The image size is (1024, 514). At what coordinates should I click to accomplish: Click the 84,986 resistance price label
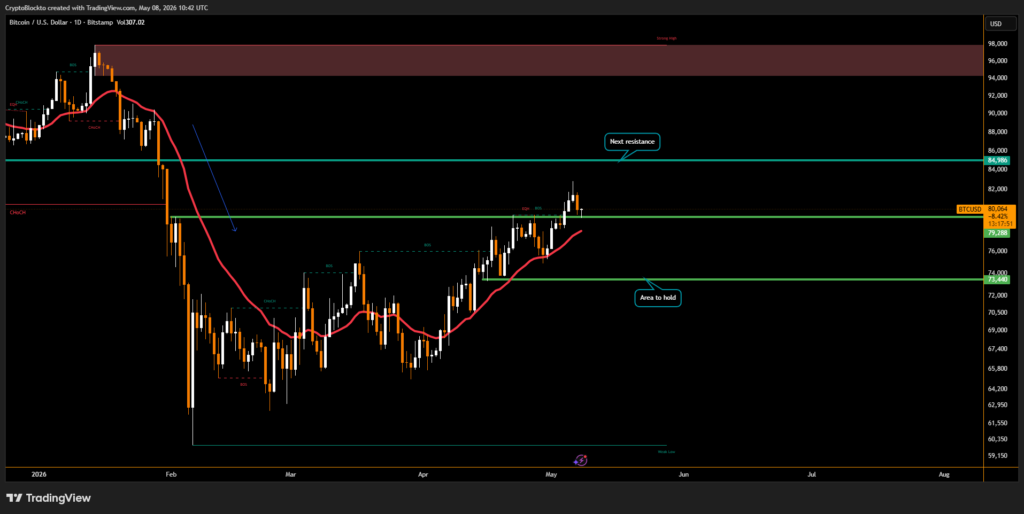coord(999,160)
